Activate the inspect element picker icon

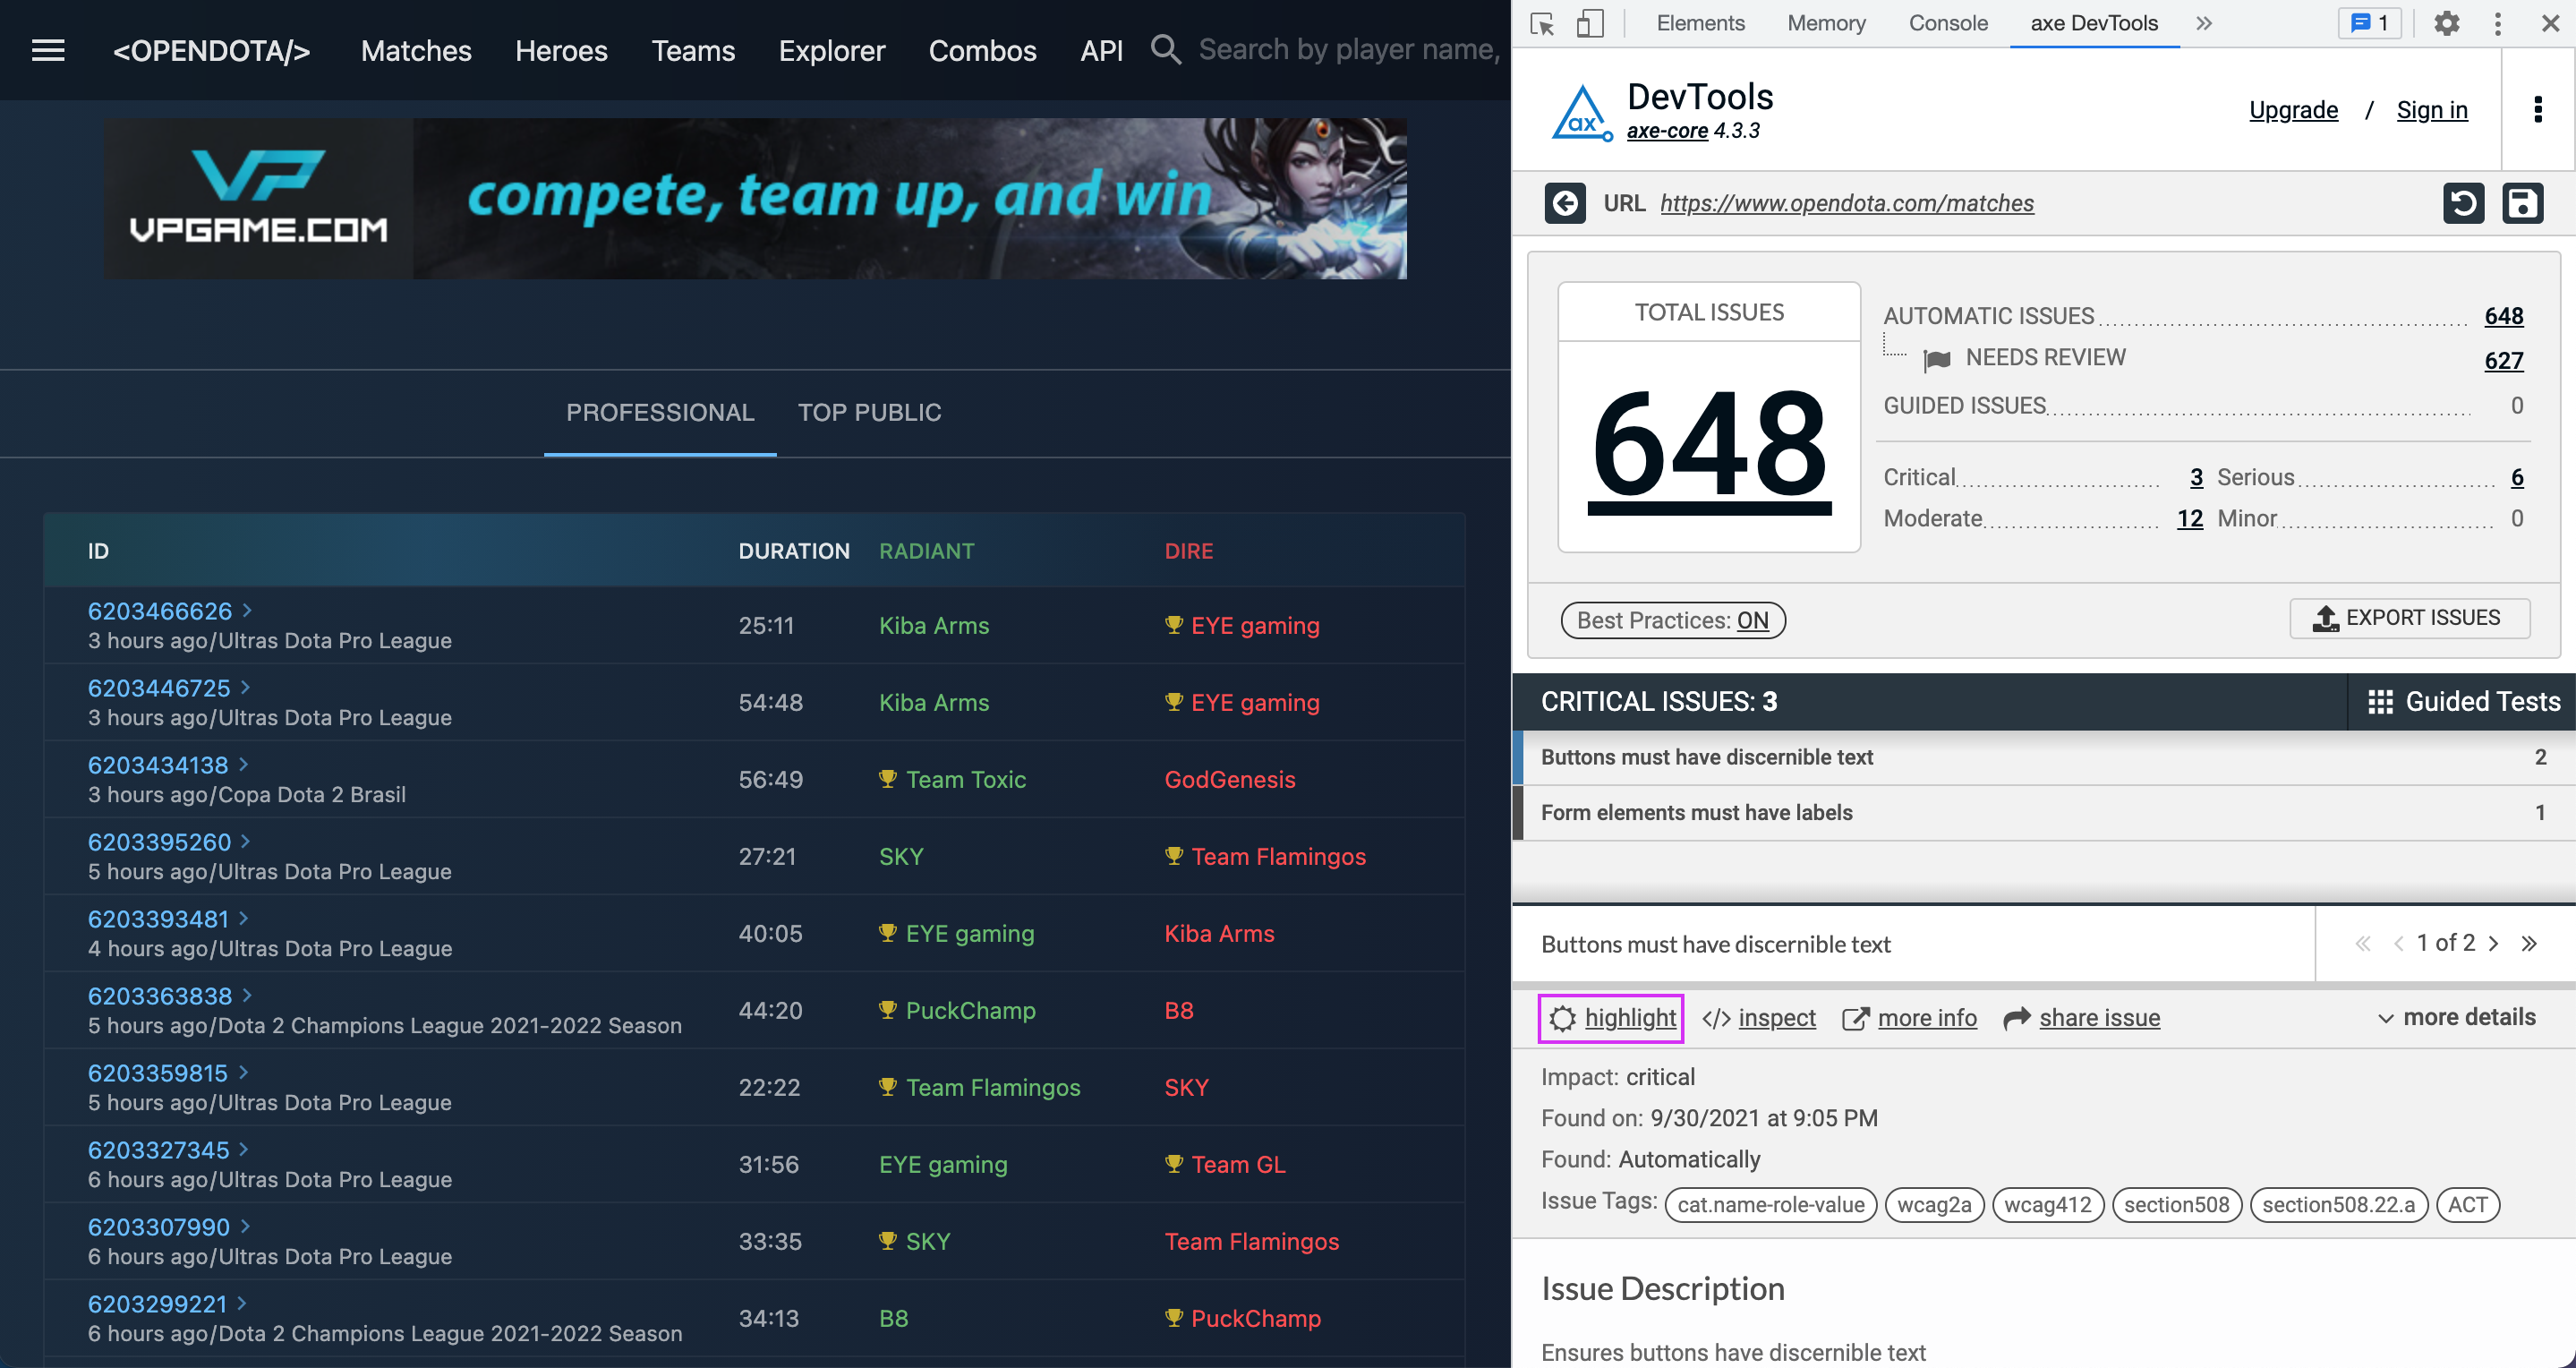[x=1541, y=23]
